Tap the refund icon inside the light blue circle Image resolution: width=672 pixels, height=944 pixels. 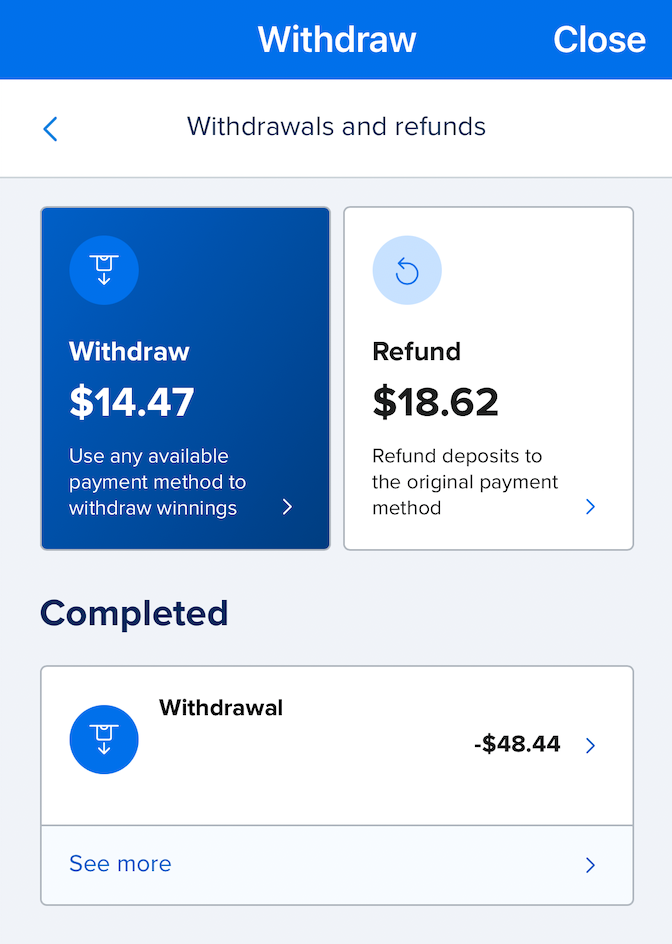407,270
